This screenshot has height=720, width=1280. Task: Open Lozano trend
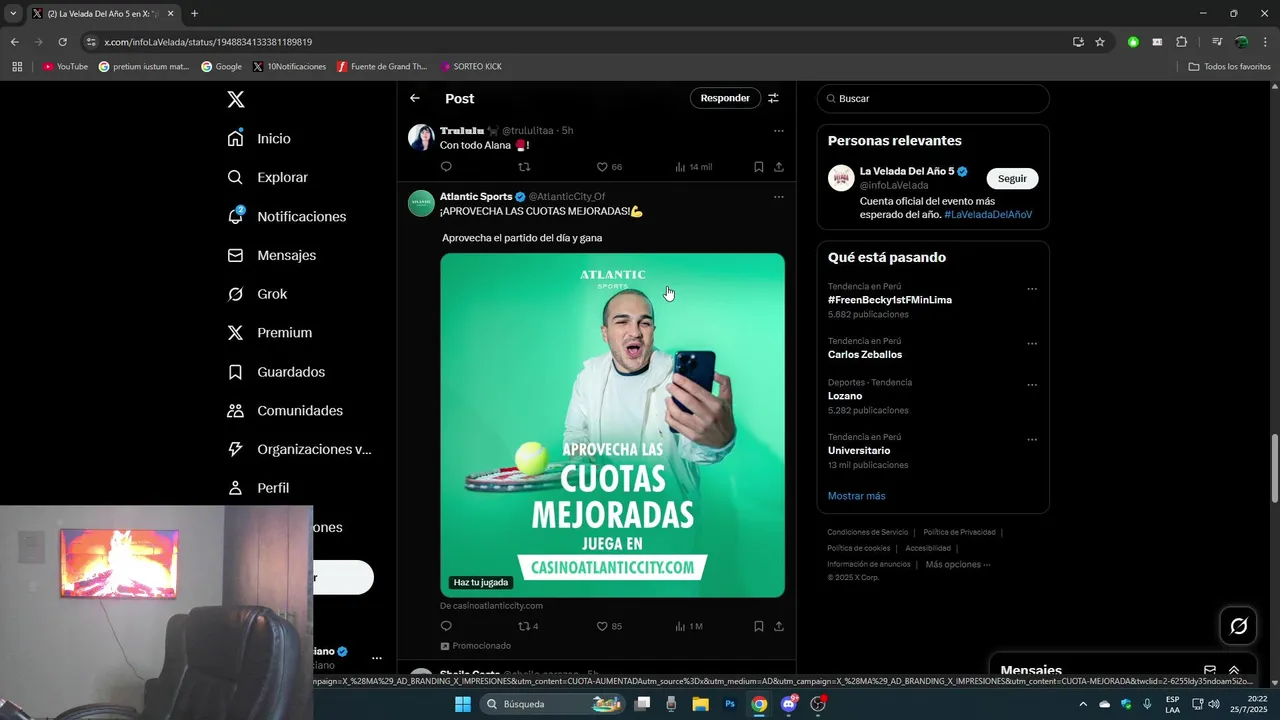tap(845, 396)
